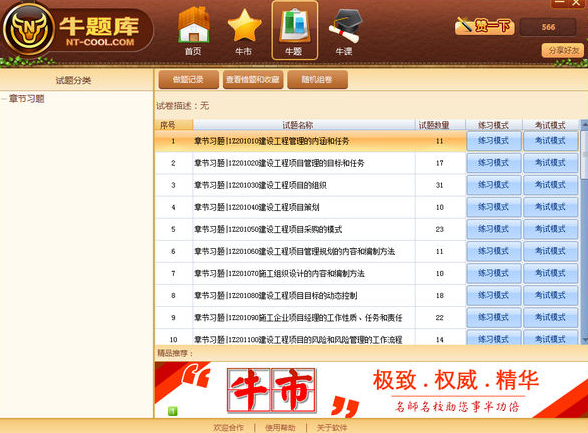Minimize the 牛题库 window
This screenshot has width=588, height=433.
(560, 3)
